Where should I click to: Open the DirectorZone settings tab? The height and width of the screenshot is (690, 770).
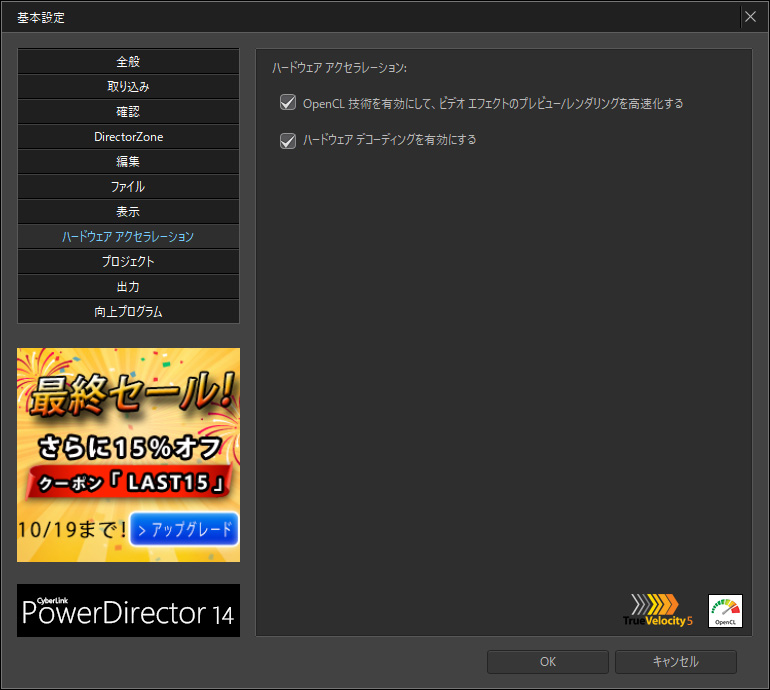[x=128, y=137]
